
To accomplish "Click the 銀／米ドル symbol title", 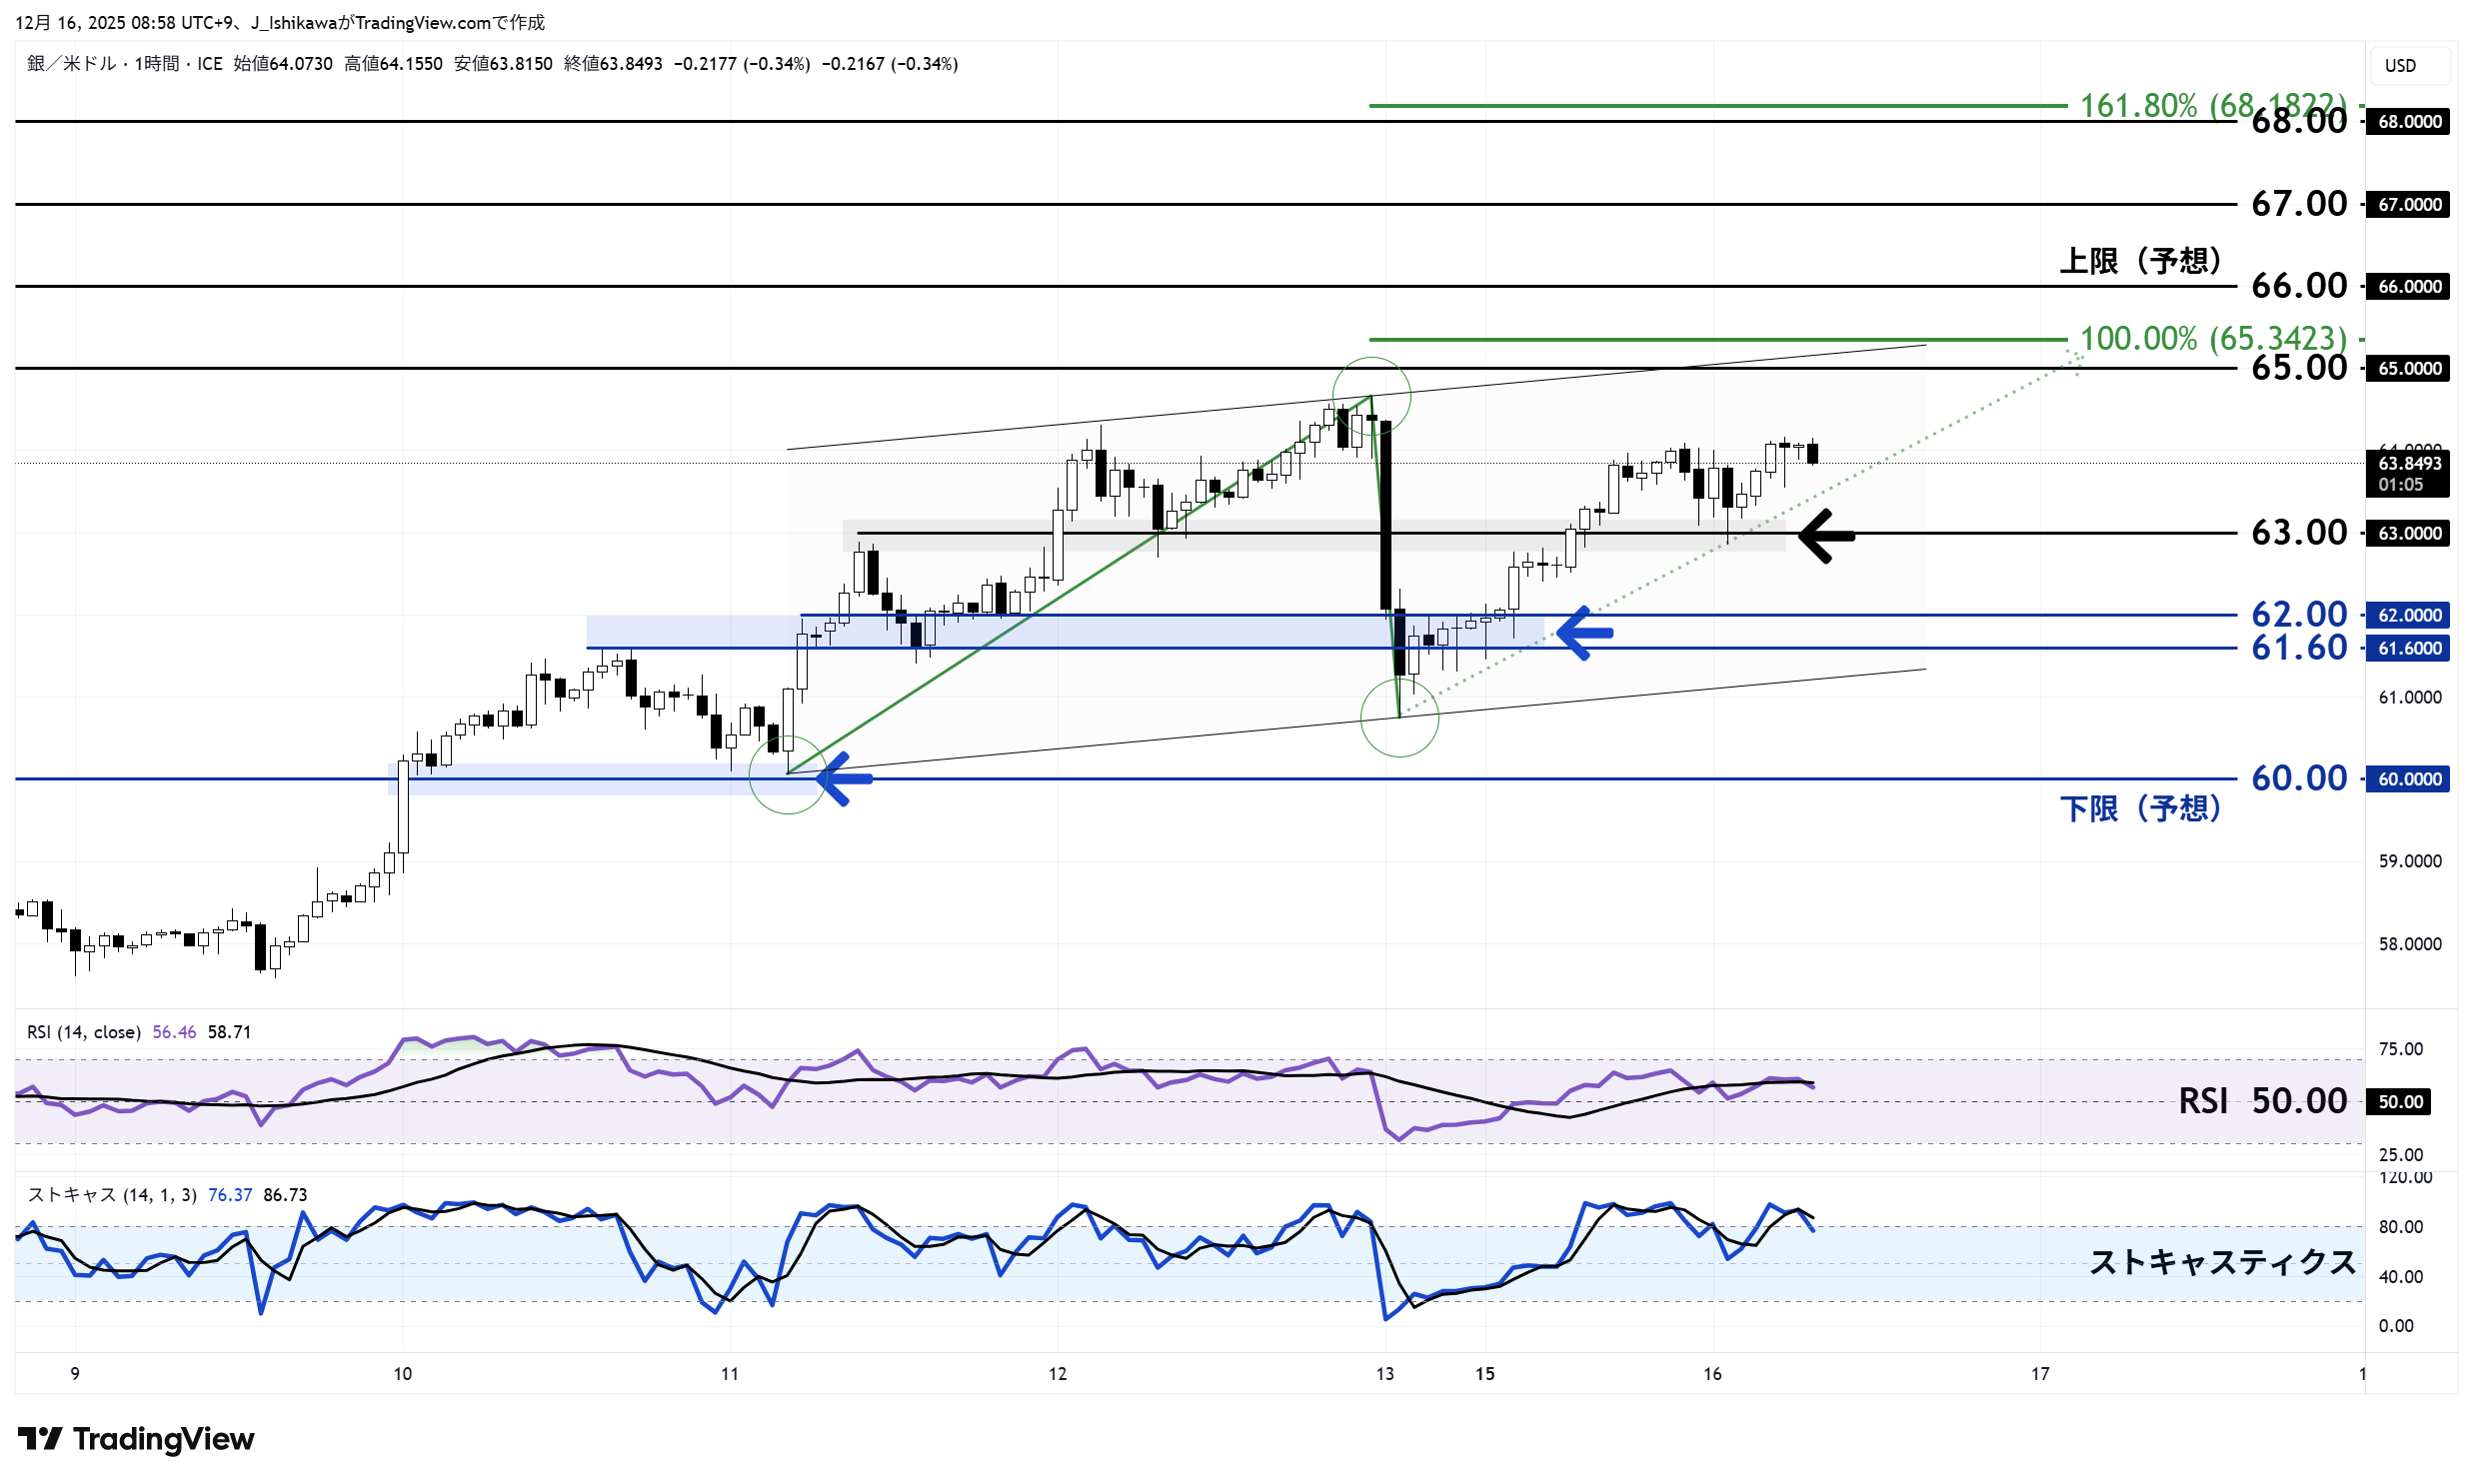I will click(x=70, y=64).
